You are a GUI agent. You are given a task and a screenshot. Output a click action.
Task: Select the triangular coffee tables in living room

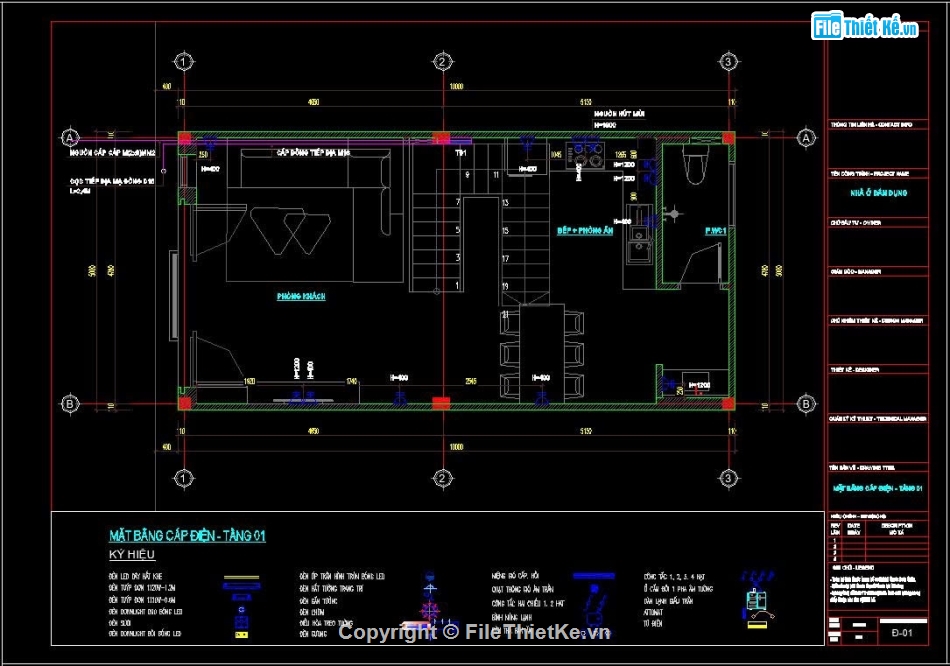coord(292,230)
